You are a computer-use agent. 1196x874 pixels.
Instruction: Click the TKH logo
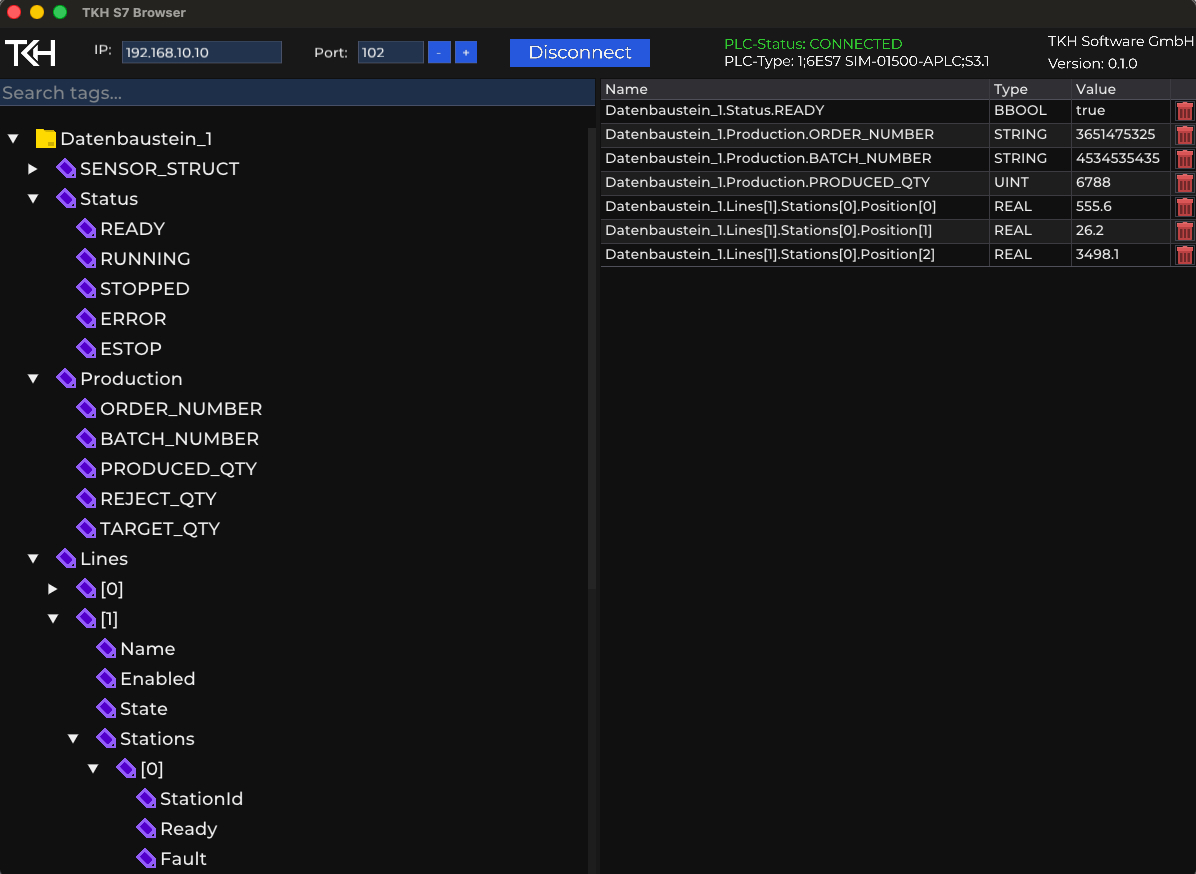coord(31,53)
